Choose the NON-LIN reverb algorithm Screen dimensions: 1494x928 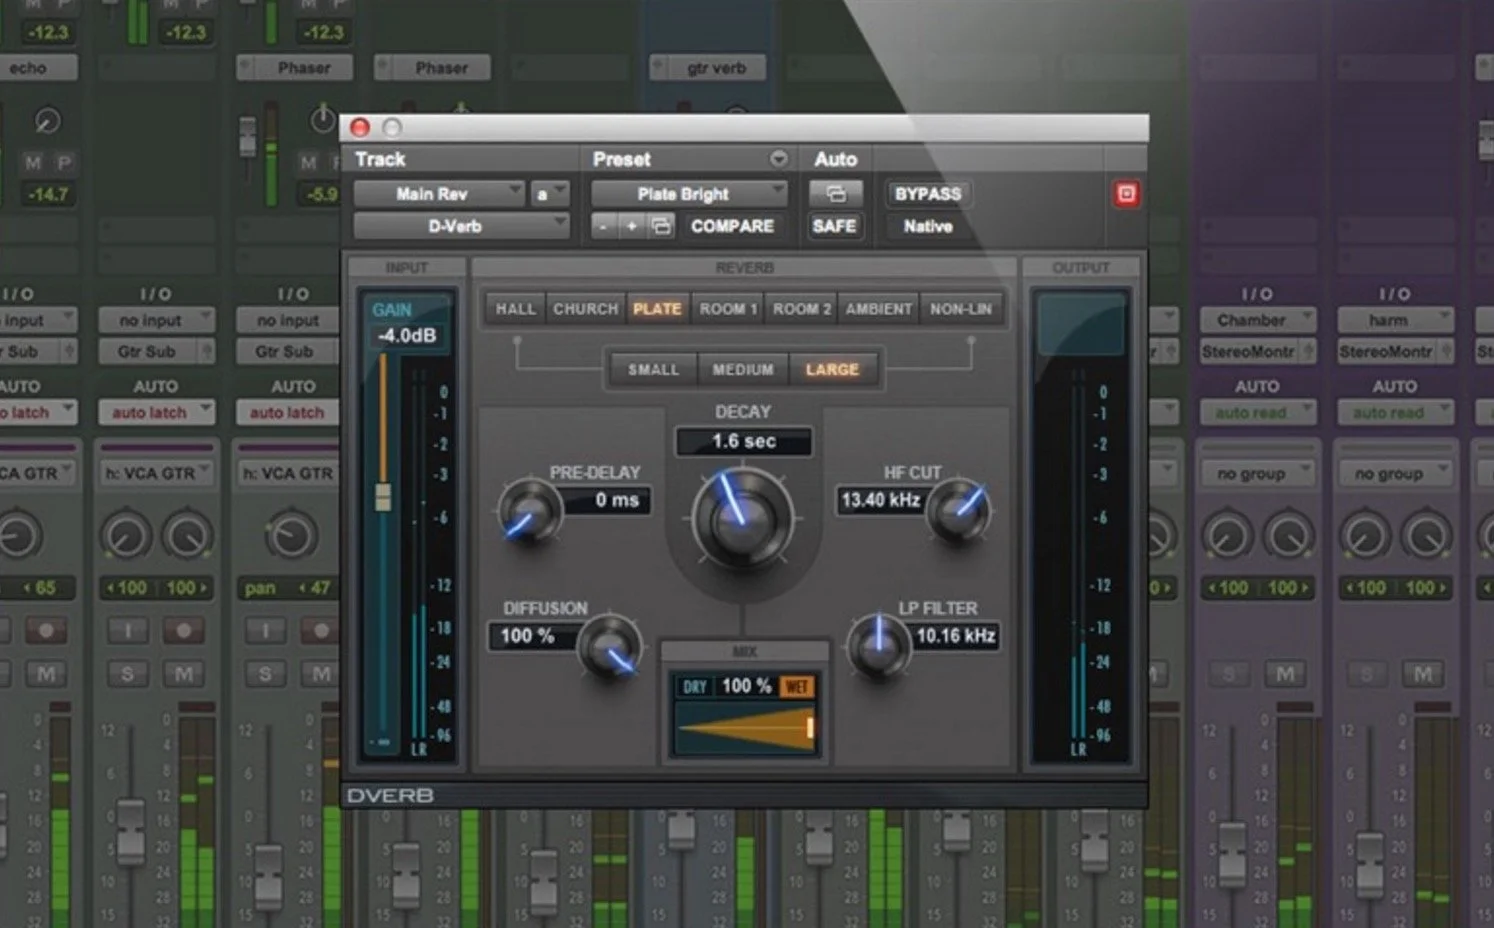coord(961,309)
